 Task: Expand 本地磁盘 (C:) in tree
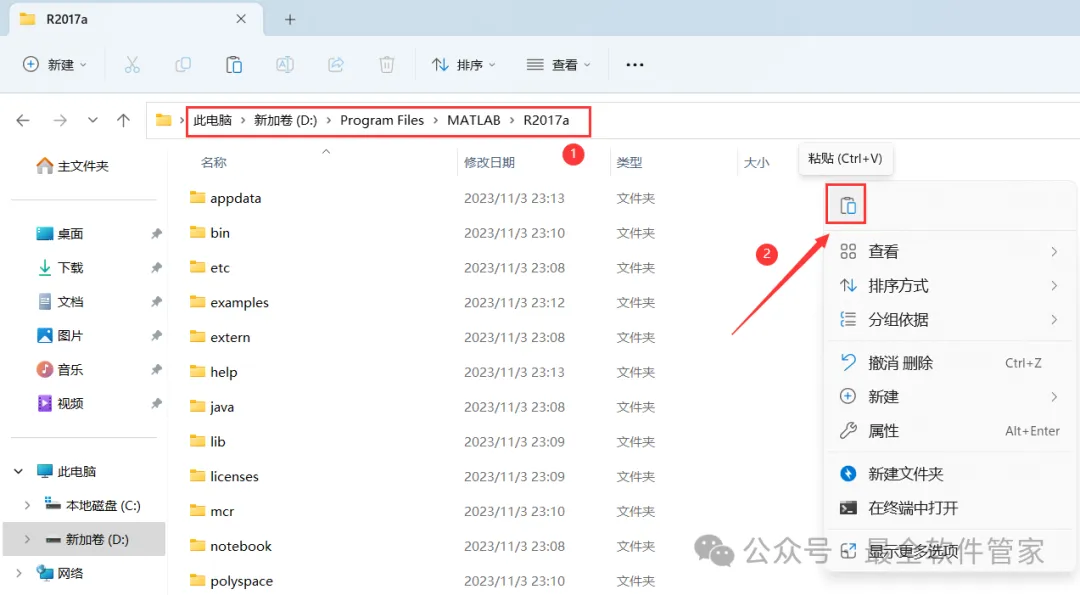click(x=27, y=505)
